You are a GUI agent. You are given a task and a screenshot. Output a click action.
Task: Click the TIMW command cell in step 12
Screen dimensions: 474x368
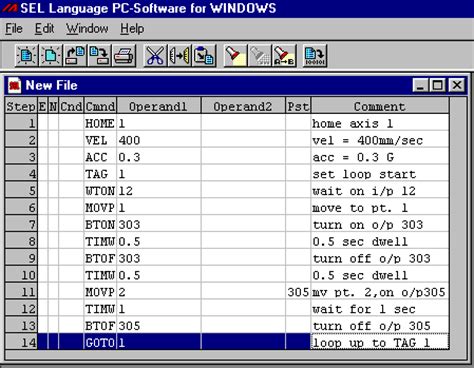click(x=100, y=309)
